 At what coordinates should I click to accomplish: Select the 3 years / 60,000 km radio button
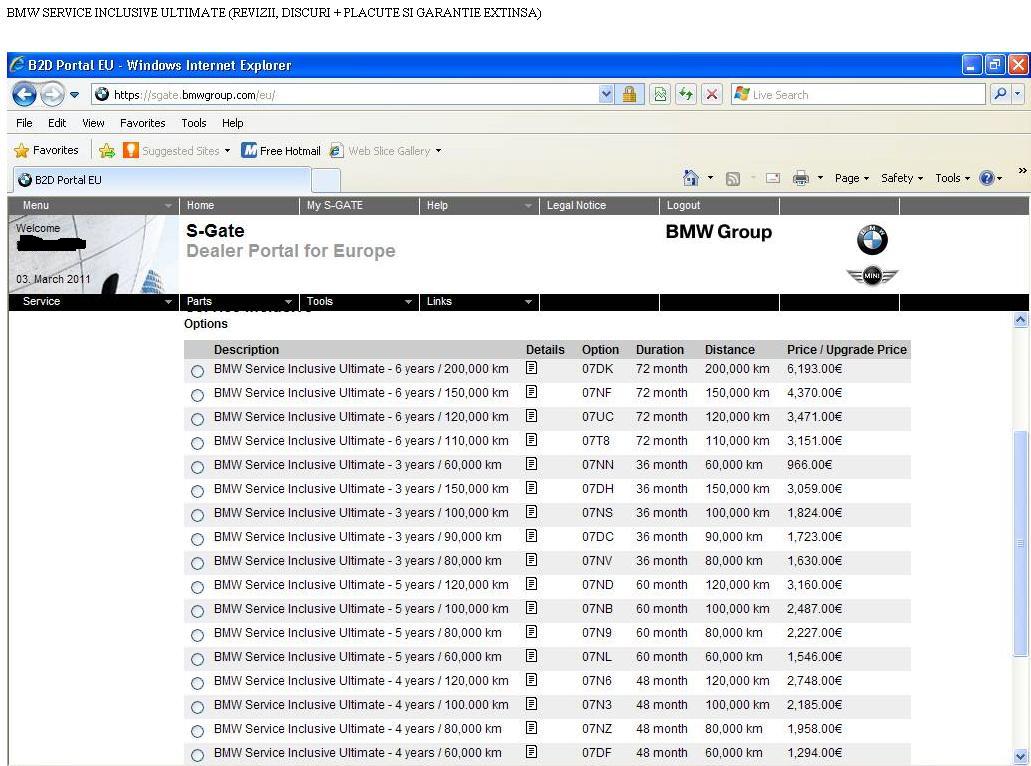(197, 467)
